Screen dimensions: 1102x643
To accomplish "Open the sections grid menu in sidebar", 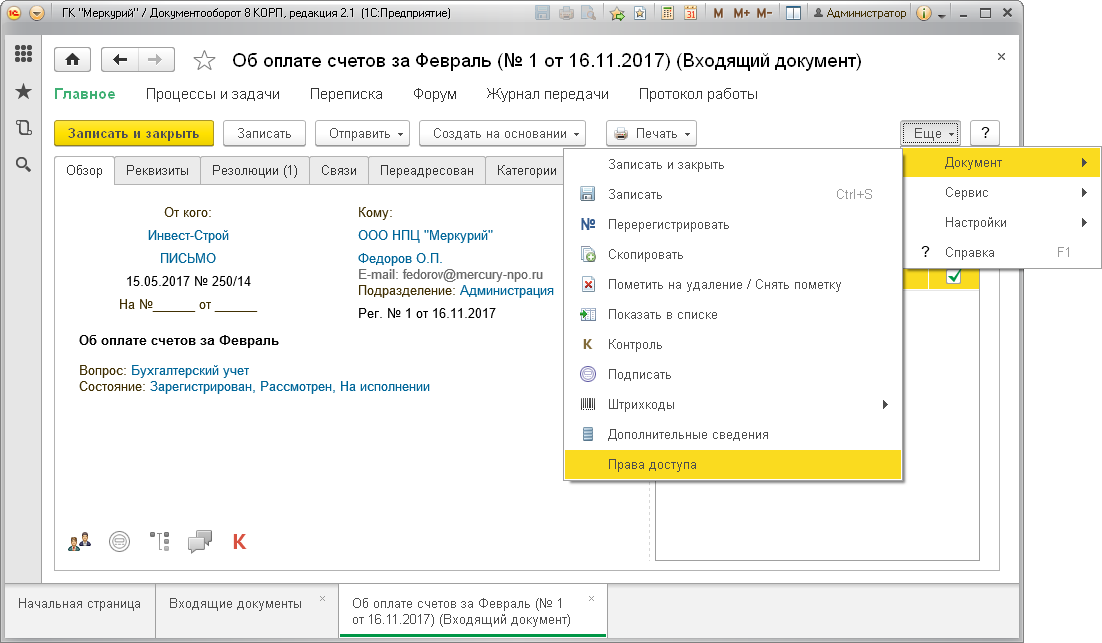I will click(x=23, y=53).
